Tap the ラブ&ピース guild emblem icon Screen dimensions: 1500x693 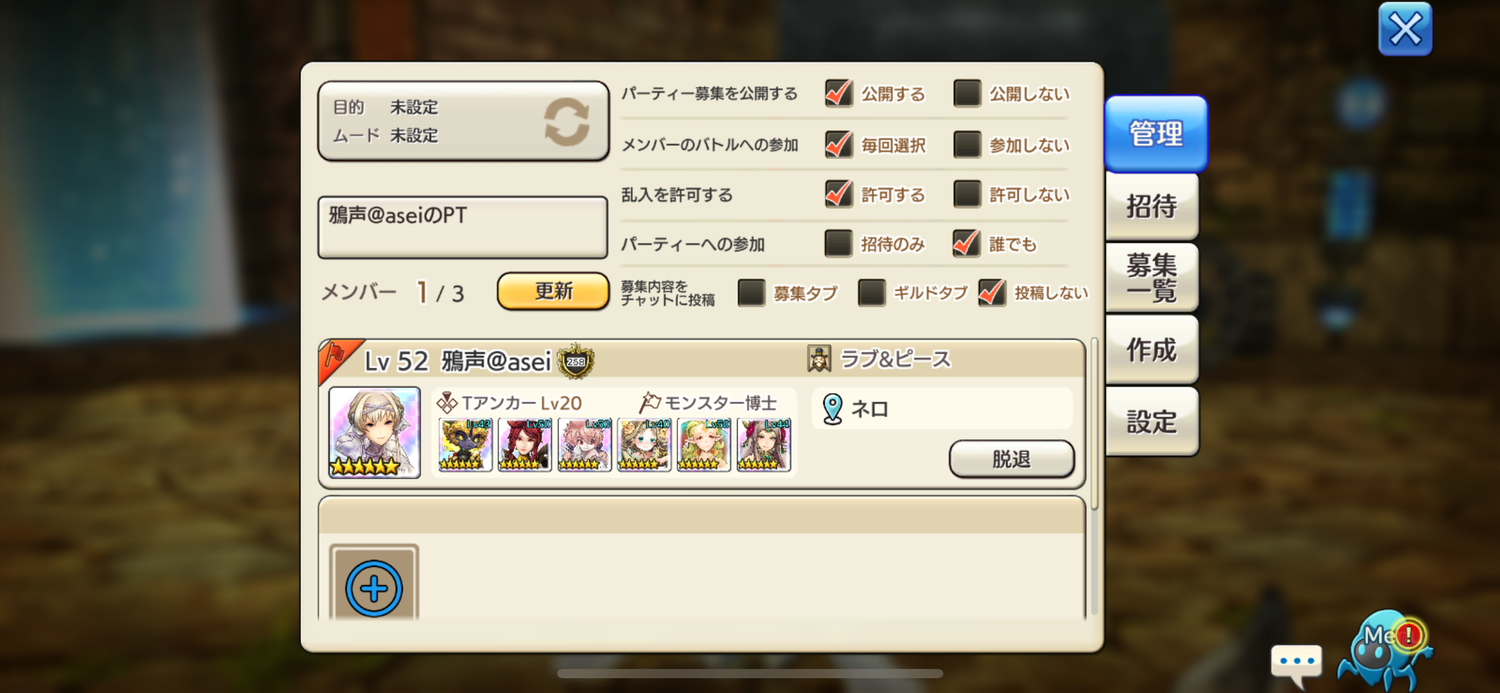(819, 359)
